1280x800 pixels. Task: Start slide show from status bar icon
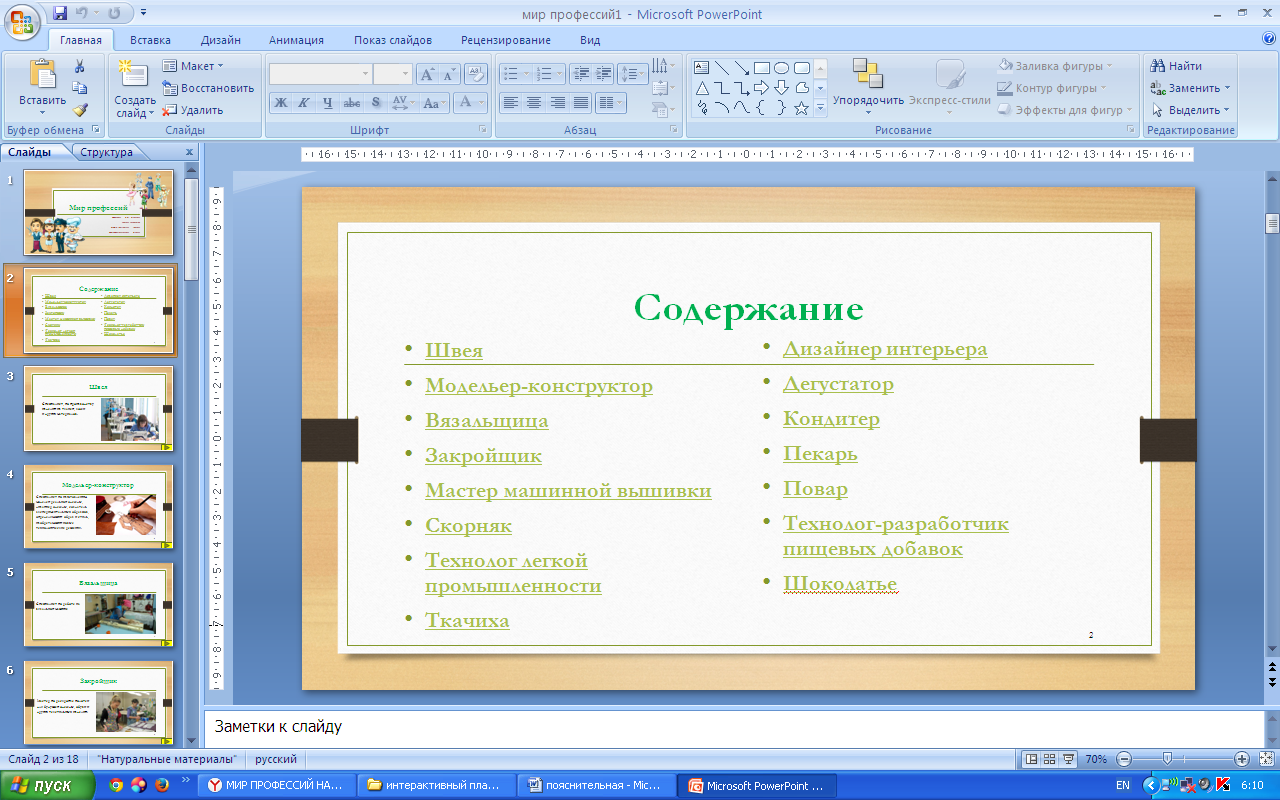pos(1068,759)
